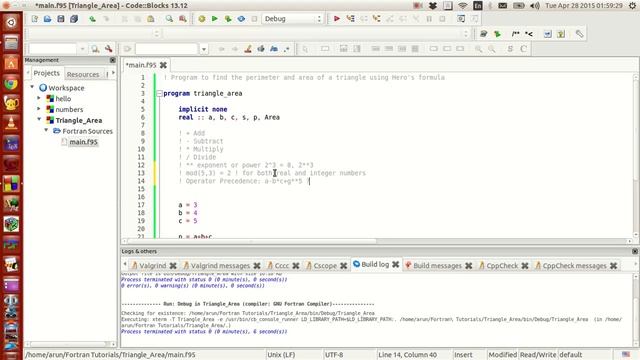
Task: Switch to the Resources tab
Action: pyautogui.click(x=83, y=74)
